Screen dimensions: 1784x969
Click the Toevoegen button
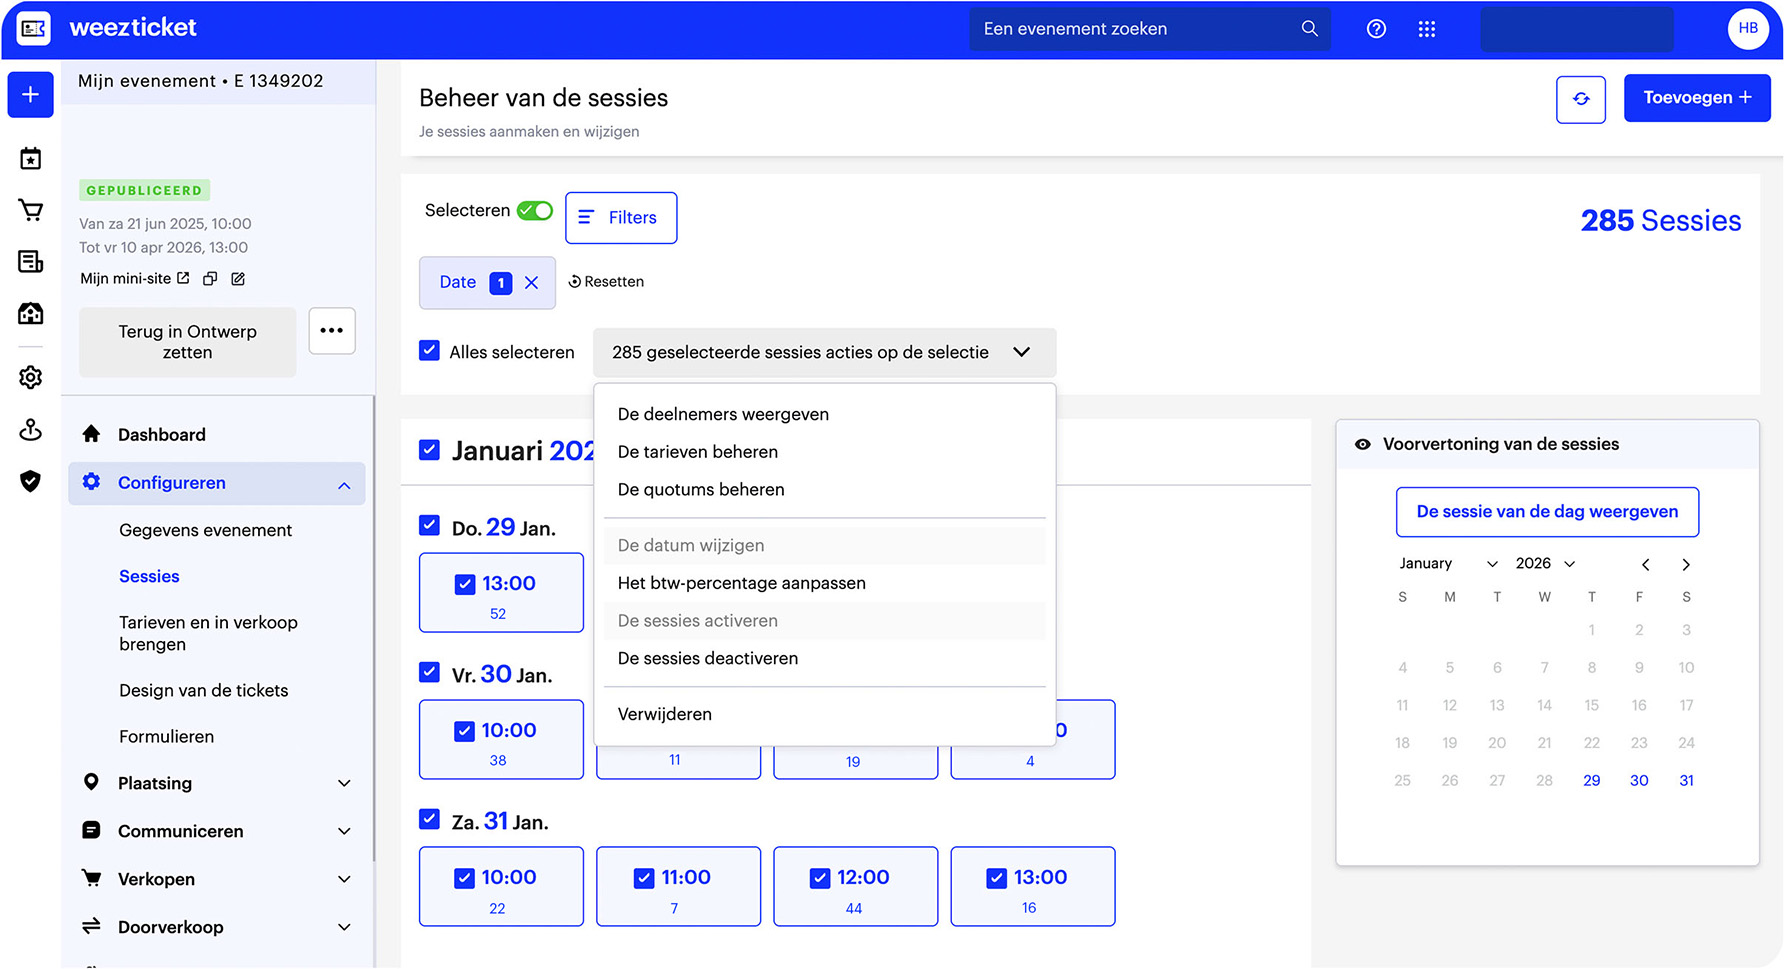[x=1696, y=97]
